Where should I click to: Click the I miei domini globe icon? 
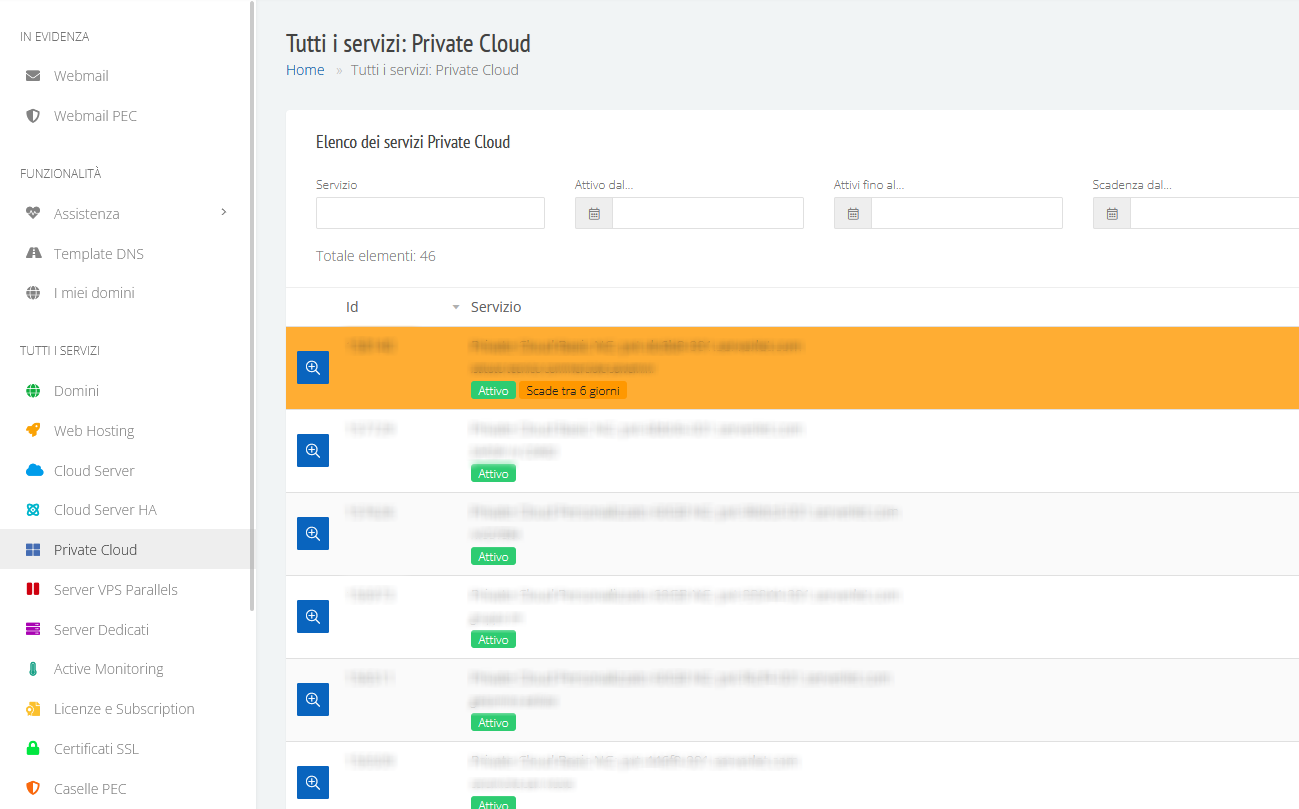(33, 293)
